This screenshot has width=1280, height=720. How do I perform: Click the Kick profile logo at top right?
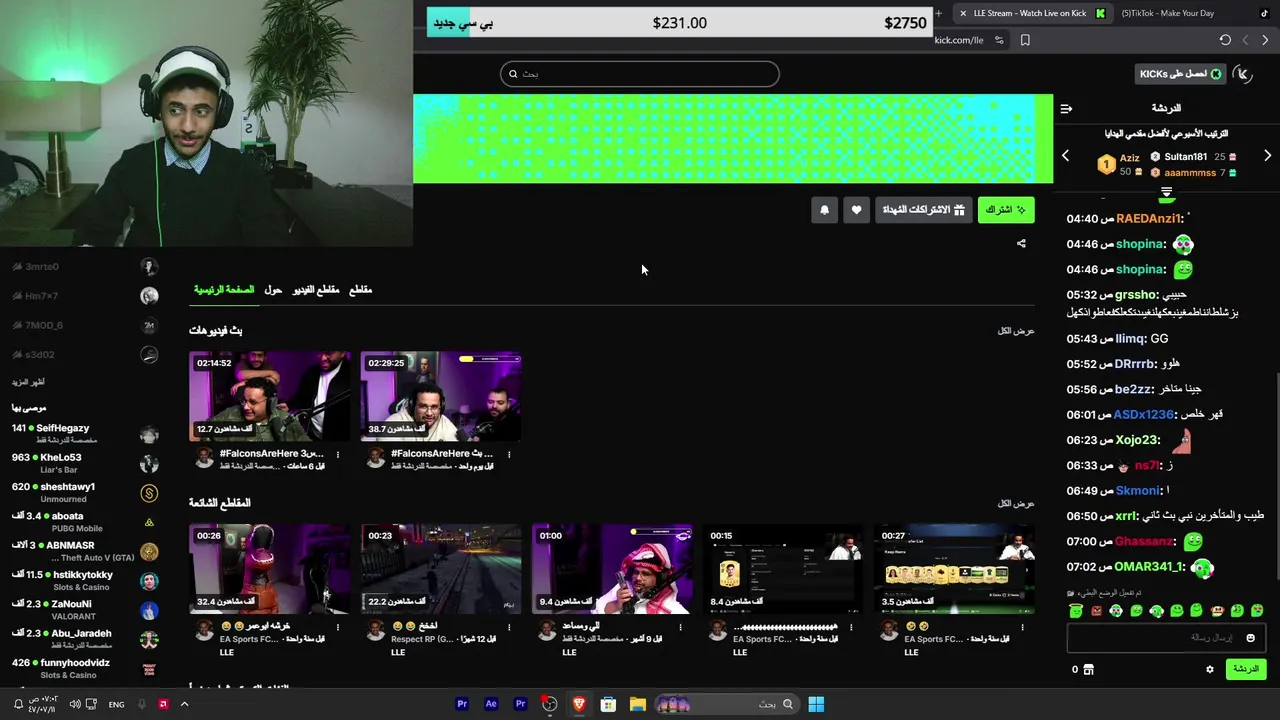coord(1243,73)
